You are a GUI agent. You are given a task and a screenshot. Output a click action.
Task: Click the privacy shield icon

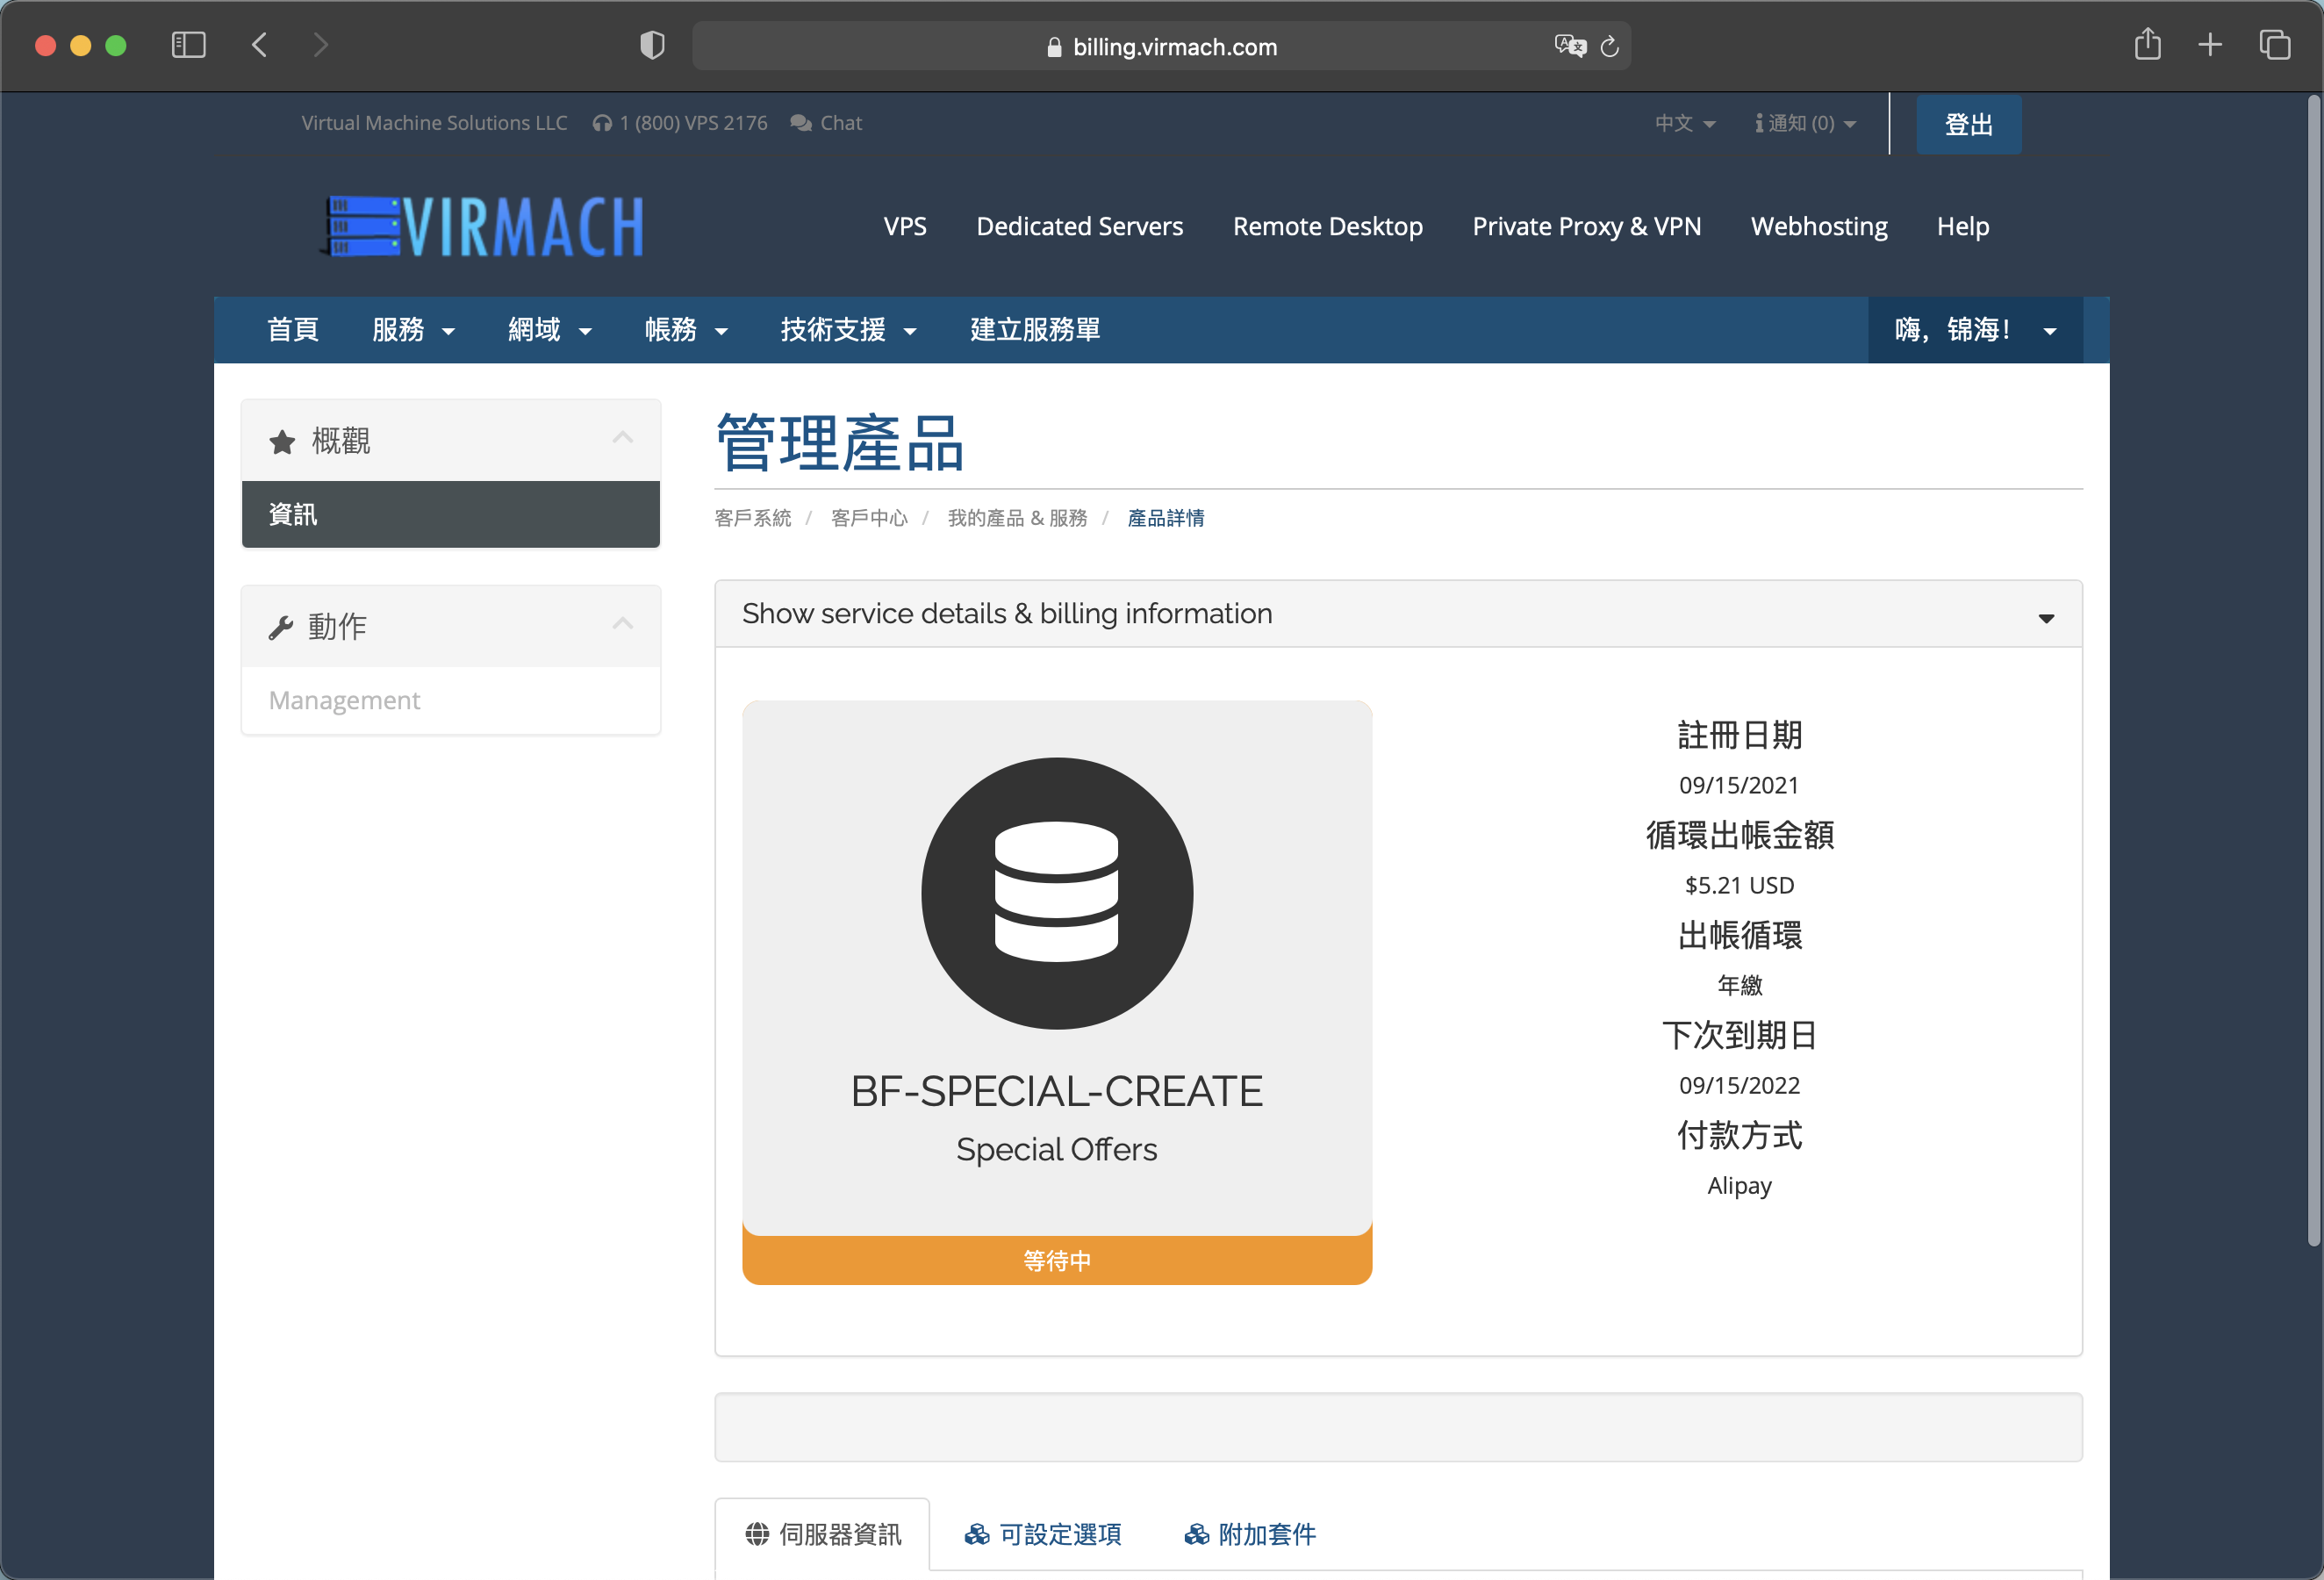click(652, 45)
